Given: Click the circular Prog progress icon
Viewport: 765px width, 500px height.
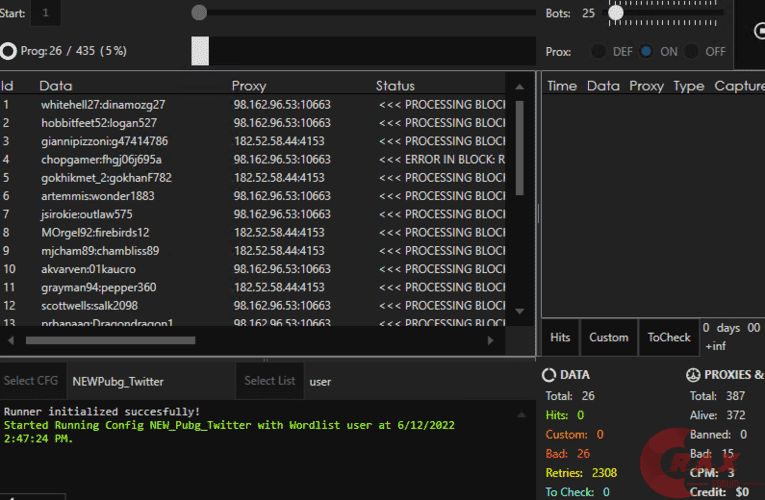Looking at the screenshot, I should 9,51.
